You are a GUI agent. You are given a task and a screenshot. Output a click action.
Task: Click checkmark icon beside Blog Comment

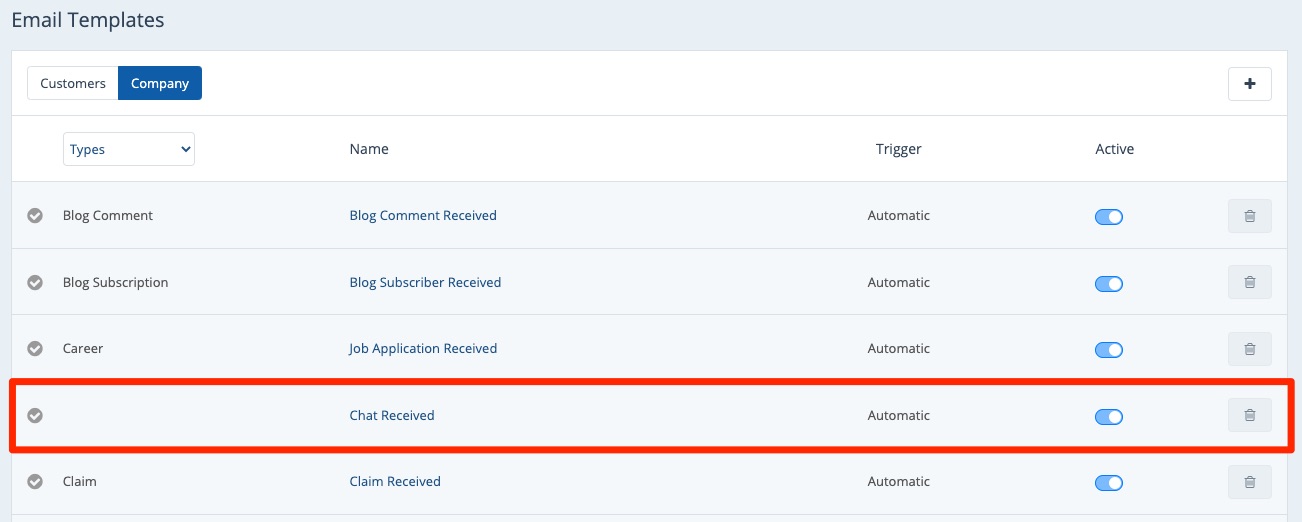point(35,216)
